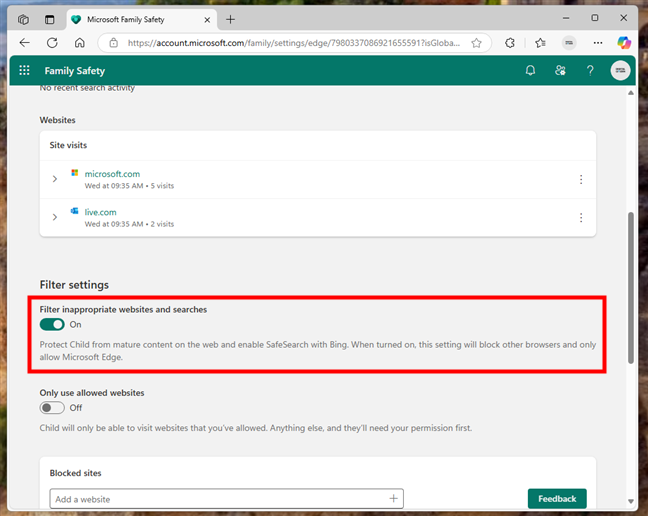Image resolution: width=648 pixels, height=516 pixels.
Task: Open the Microsoft apps launcher grid
Action: [24, 71]
